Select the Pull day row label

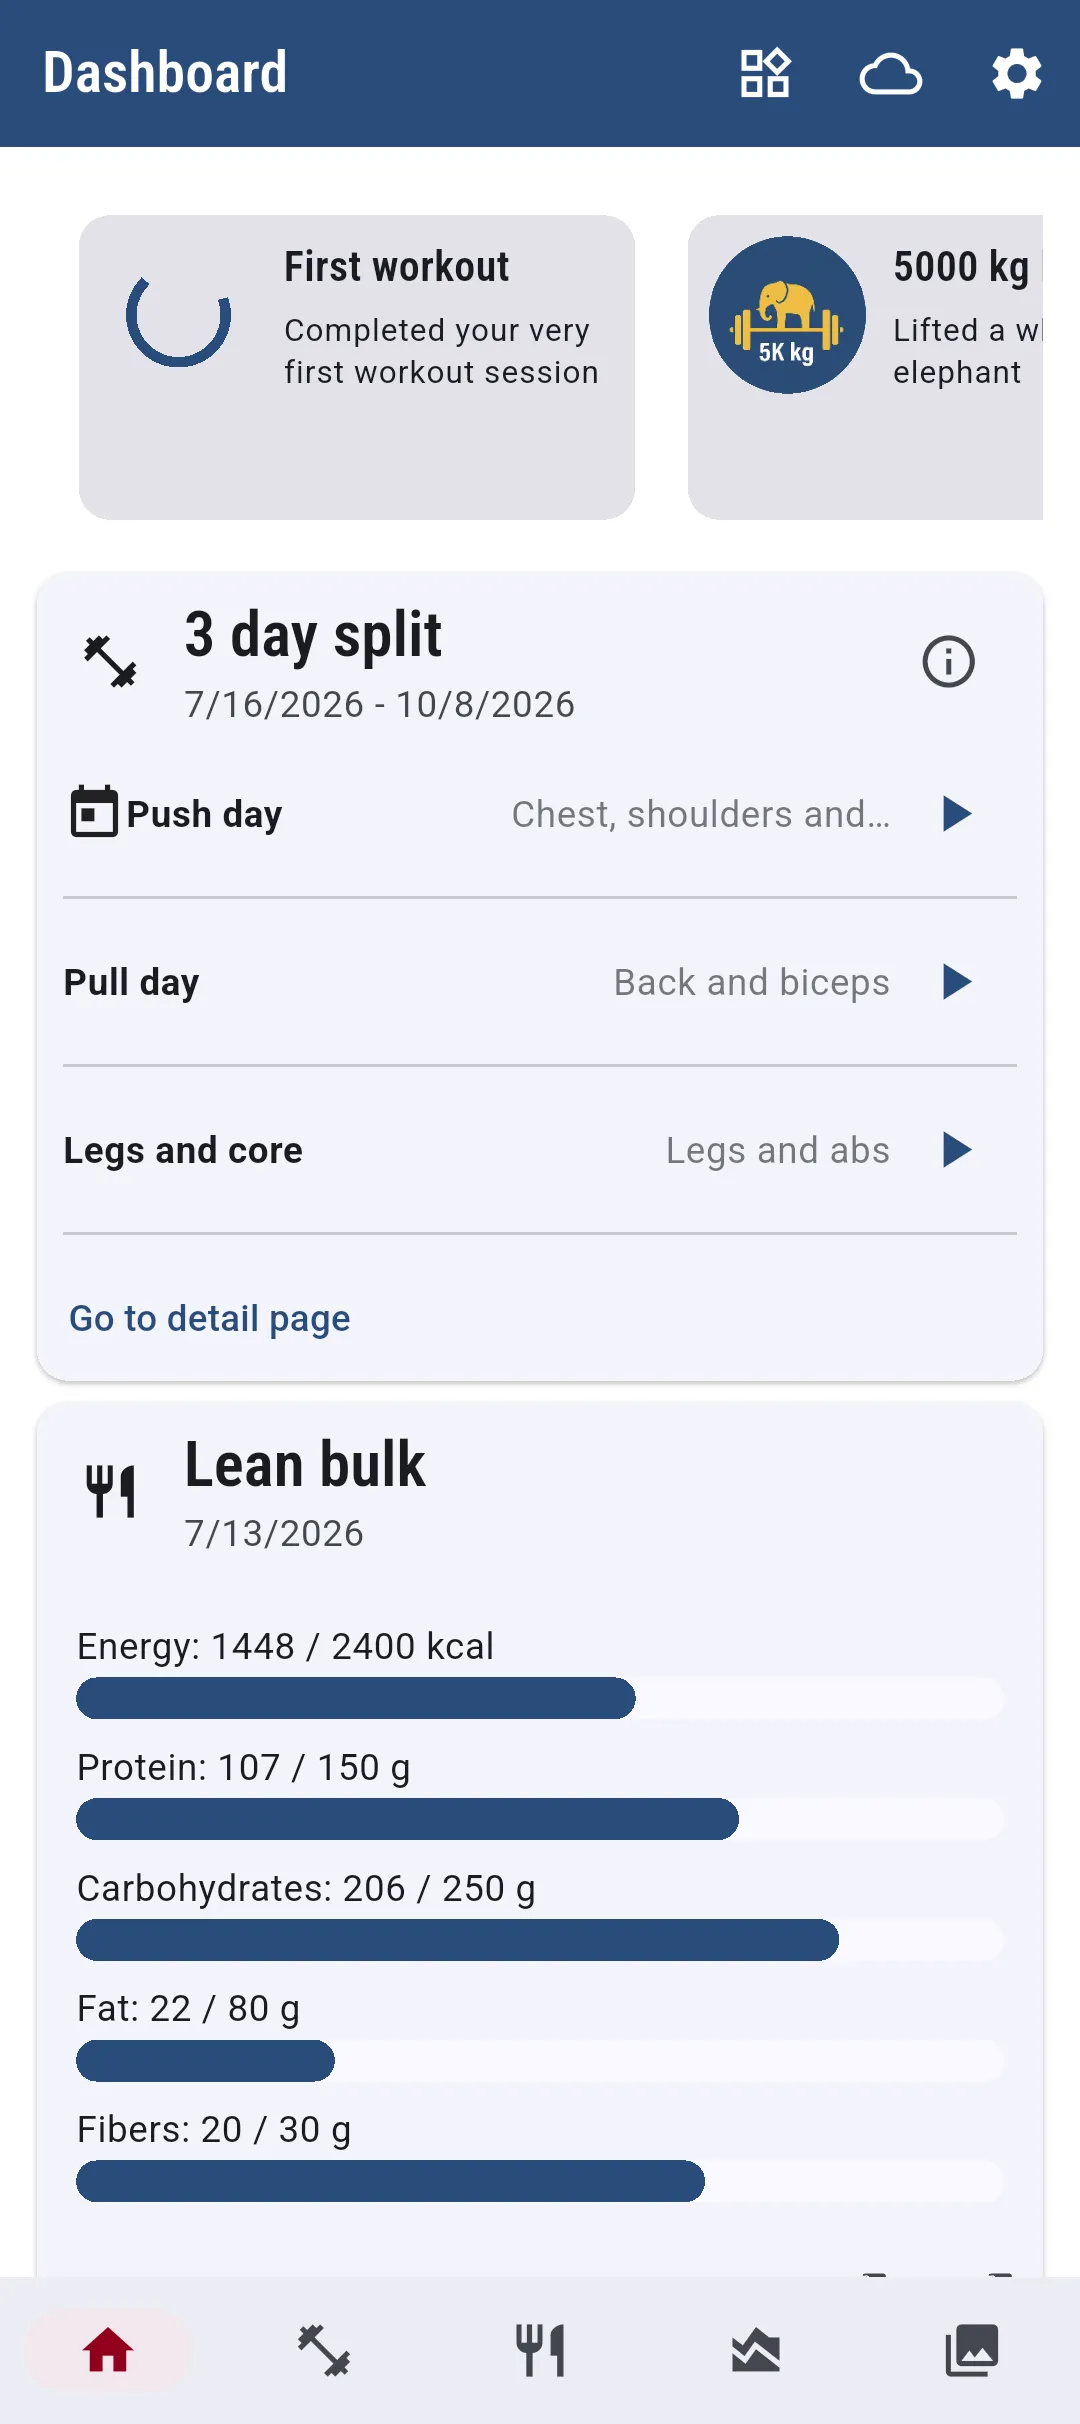point(131,982)
